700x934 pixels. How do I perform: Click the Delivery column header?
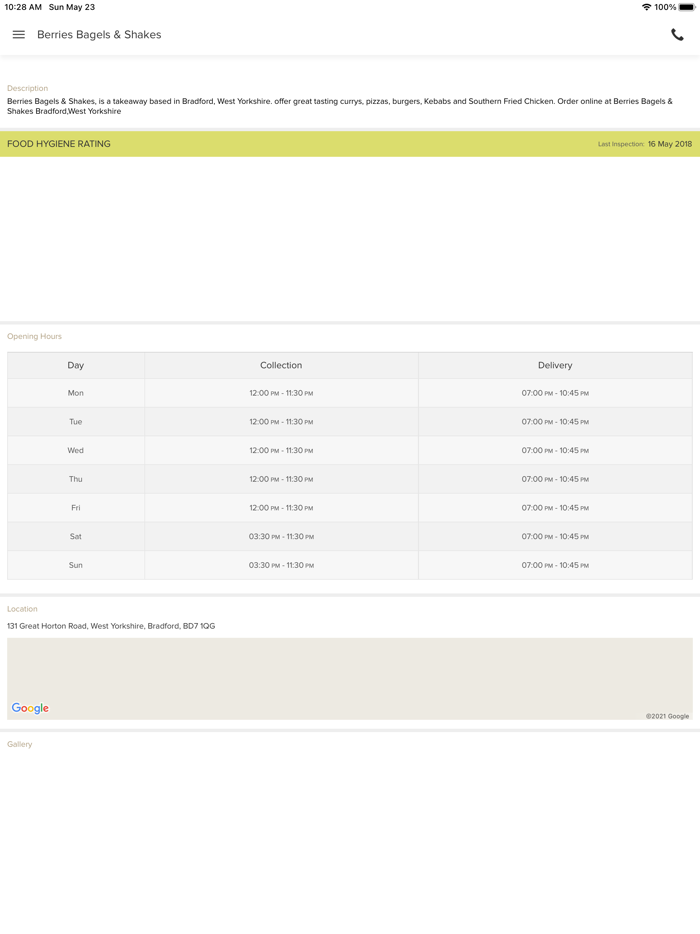[555, 365]
